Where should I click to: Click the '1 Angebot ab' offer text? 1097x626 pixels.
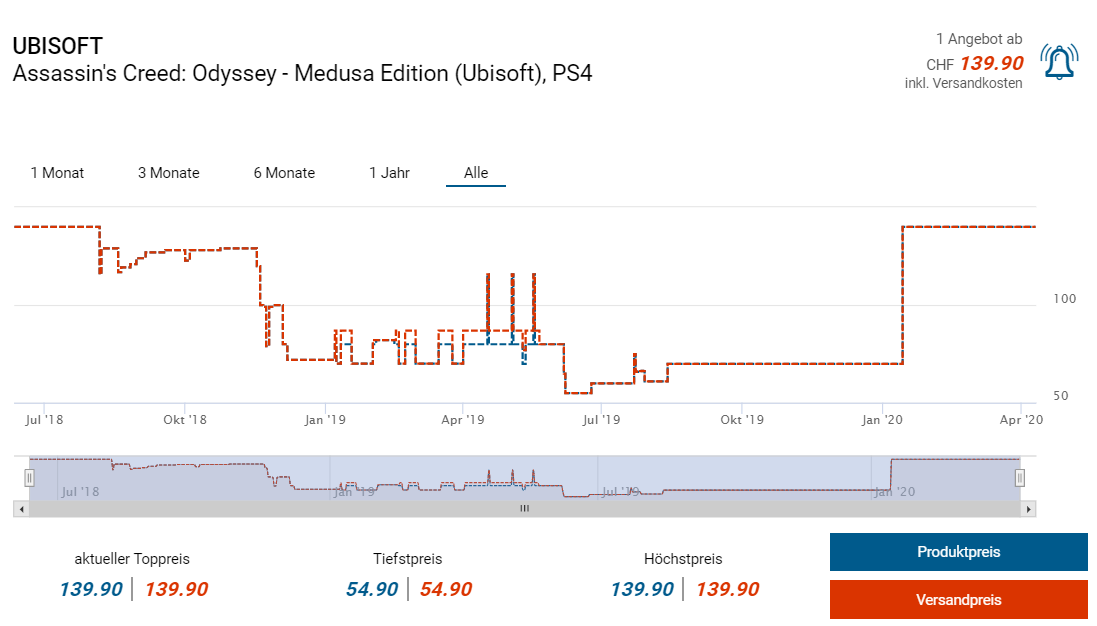click(x=979, y=39)
